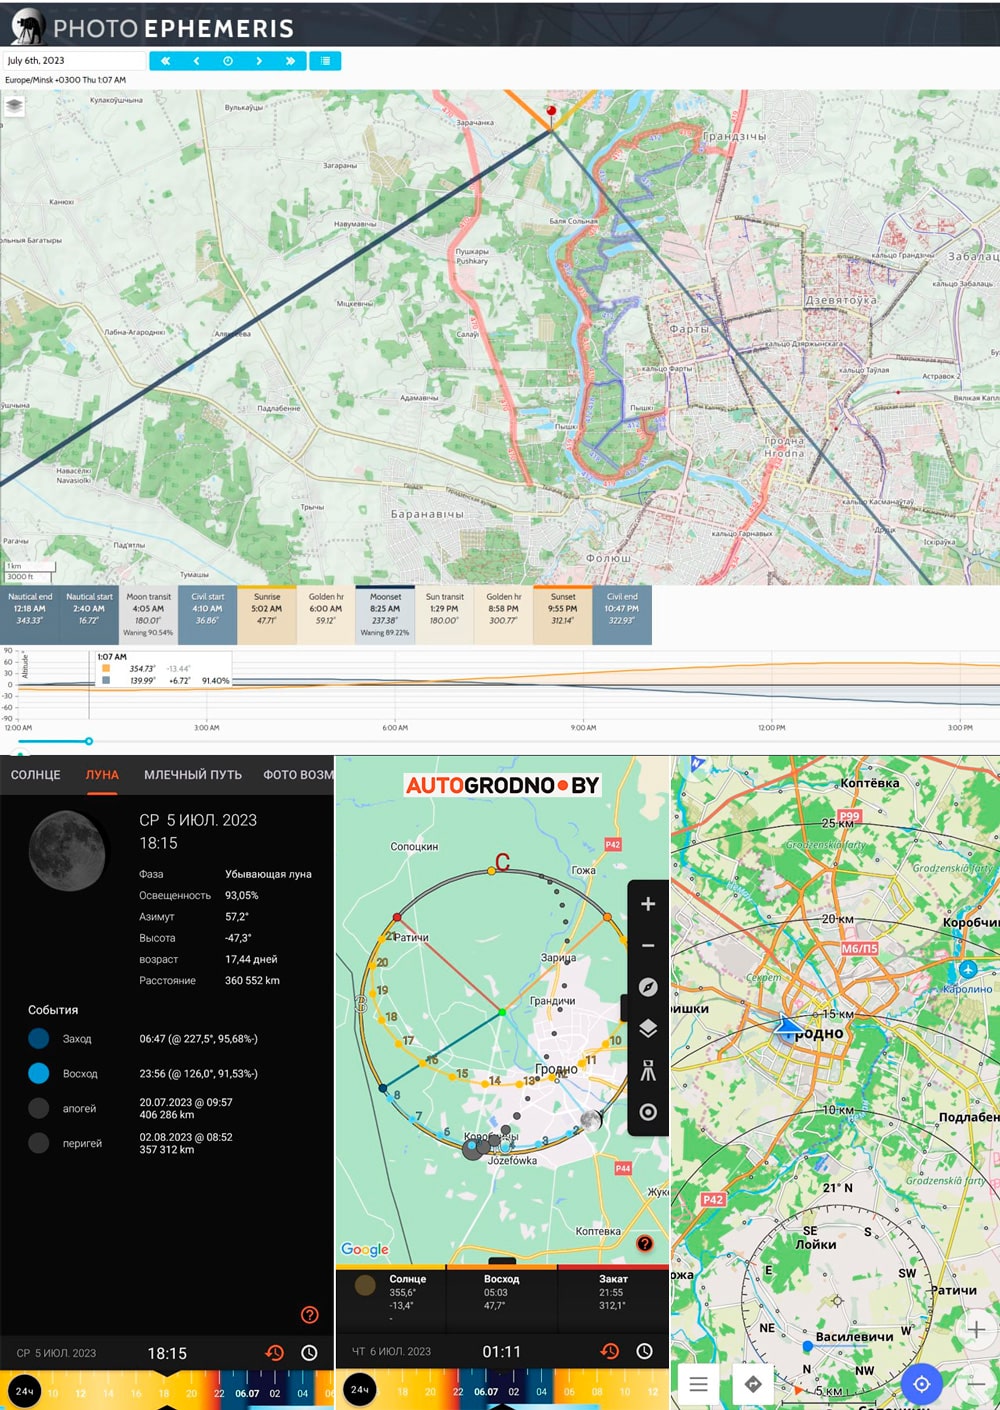Toggle 24ч button under the sun map
The width and height of the screenshot is (1000, 1410).
tap(359, 1390)
